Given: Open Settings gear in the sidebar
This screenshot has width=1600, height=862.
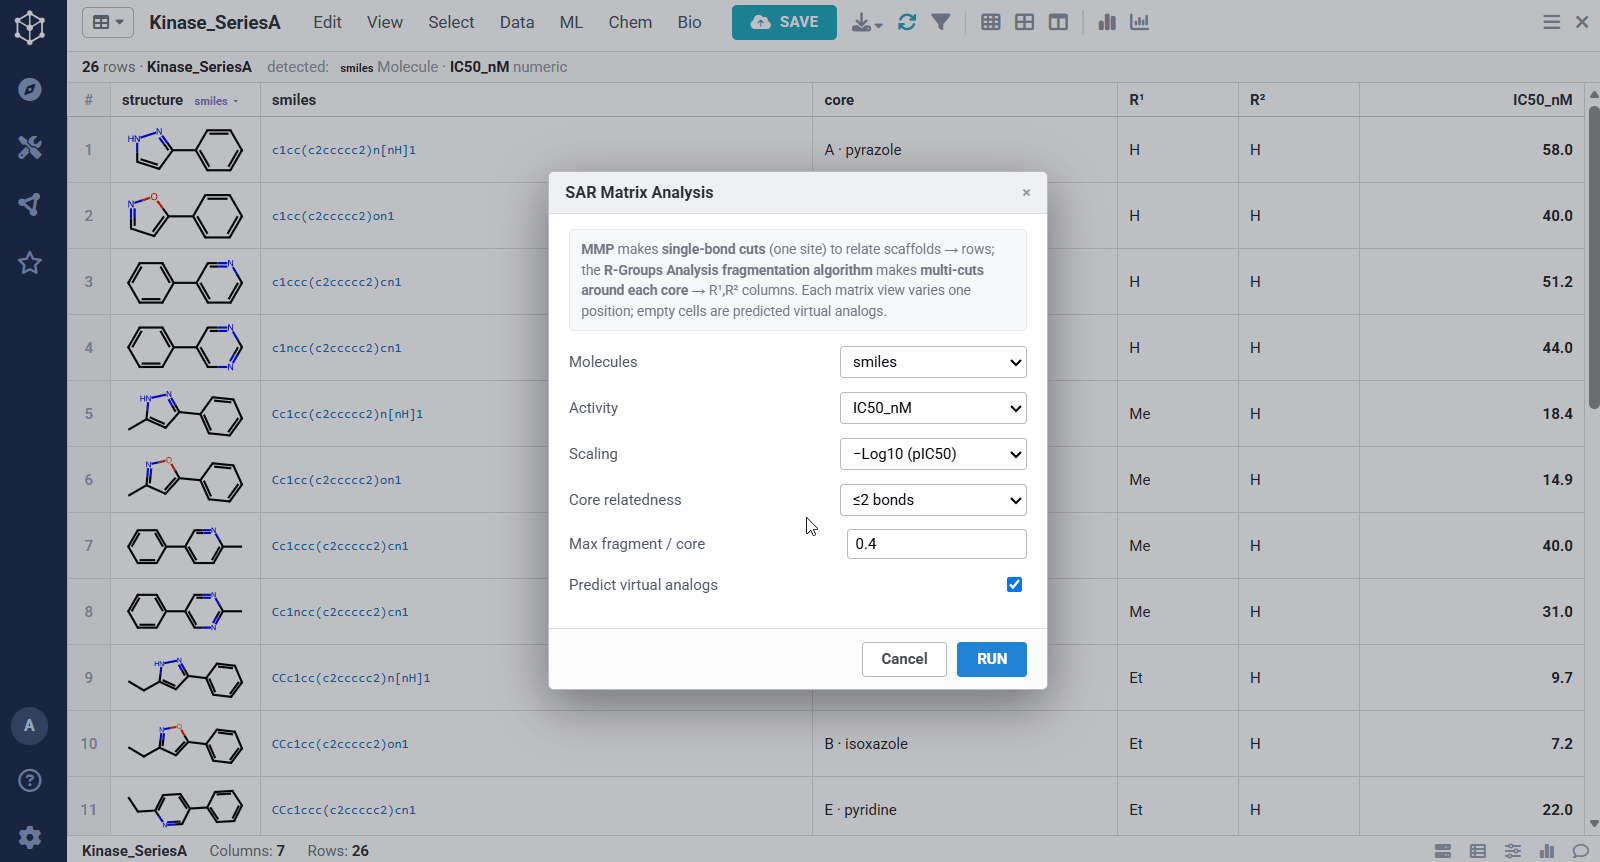Looking at the screenshot, I should [x=30, y=837].
